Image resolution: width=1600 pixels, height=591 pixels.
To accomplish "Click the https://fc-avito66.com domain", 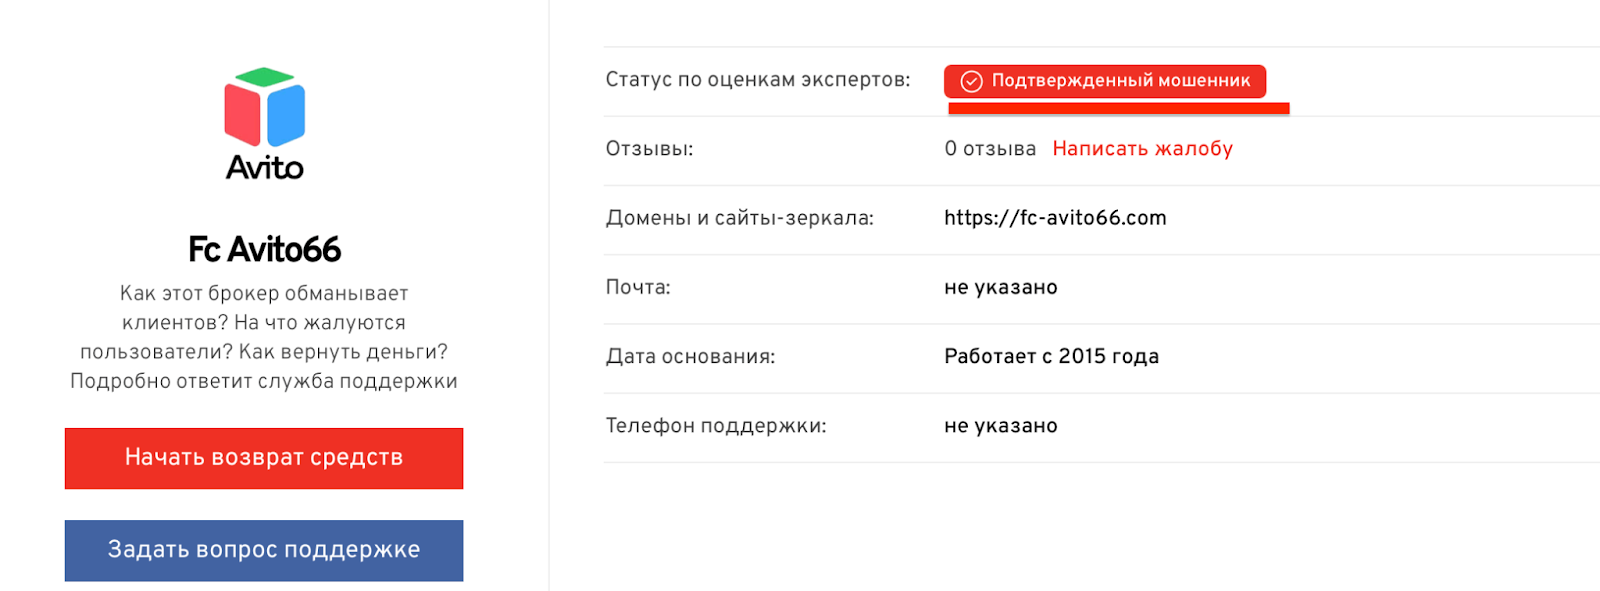I will (x=1055, y=218).
